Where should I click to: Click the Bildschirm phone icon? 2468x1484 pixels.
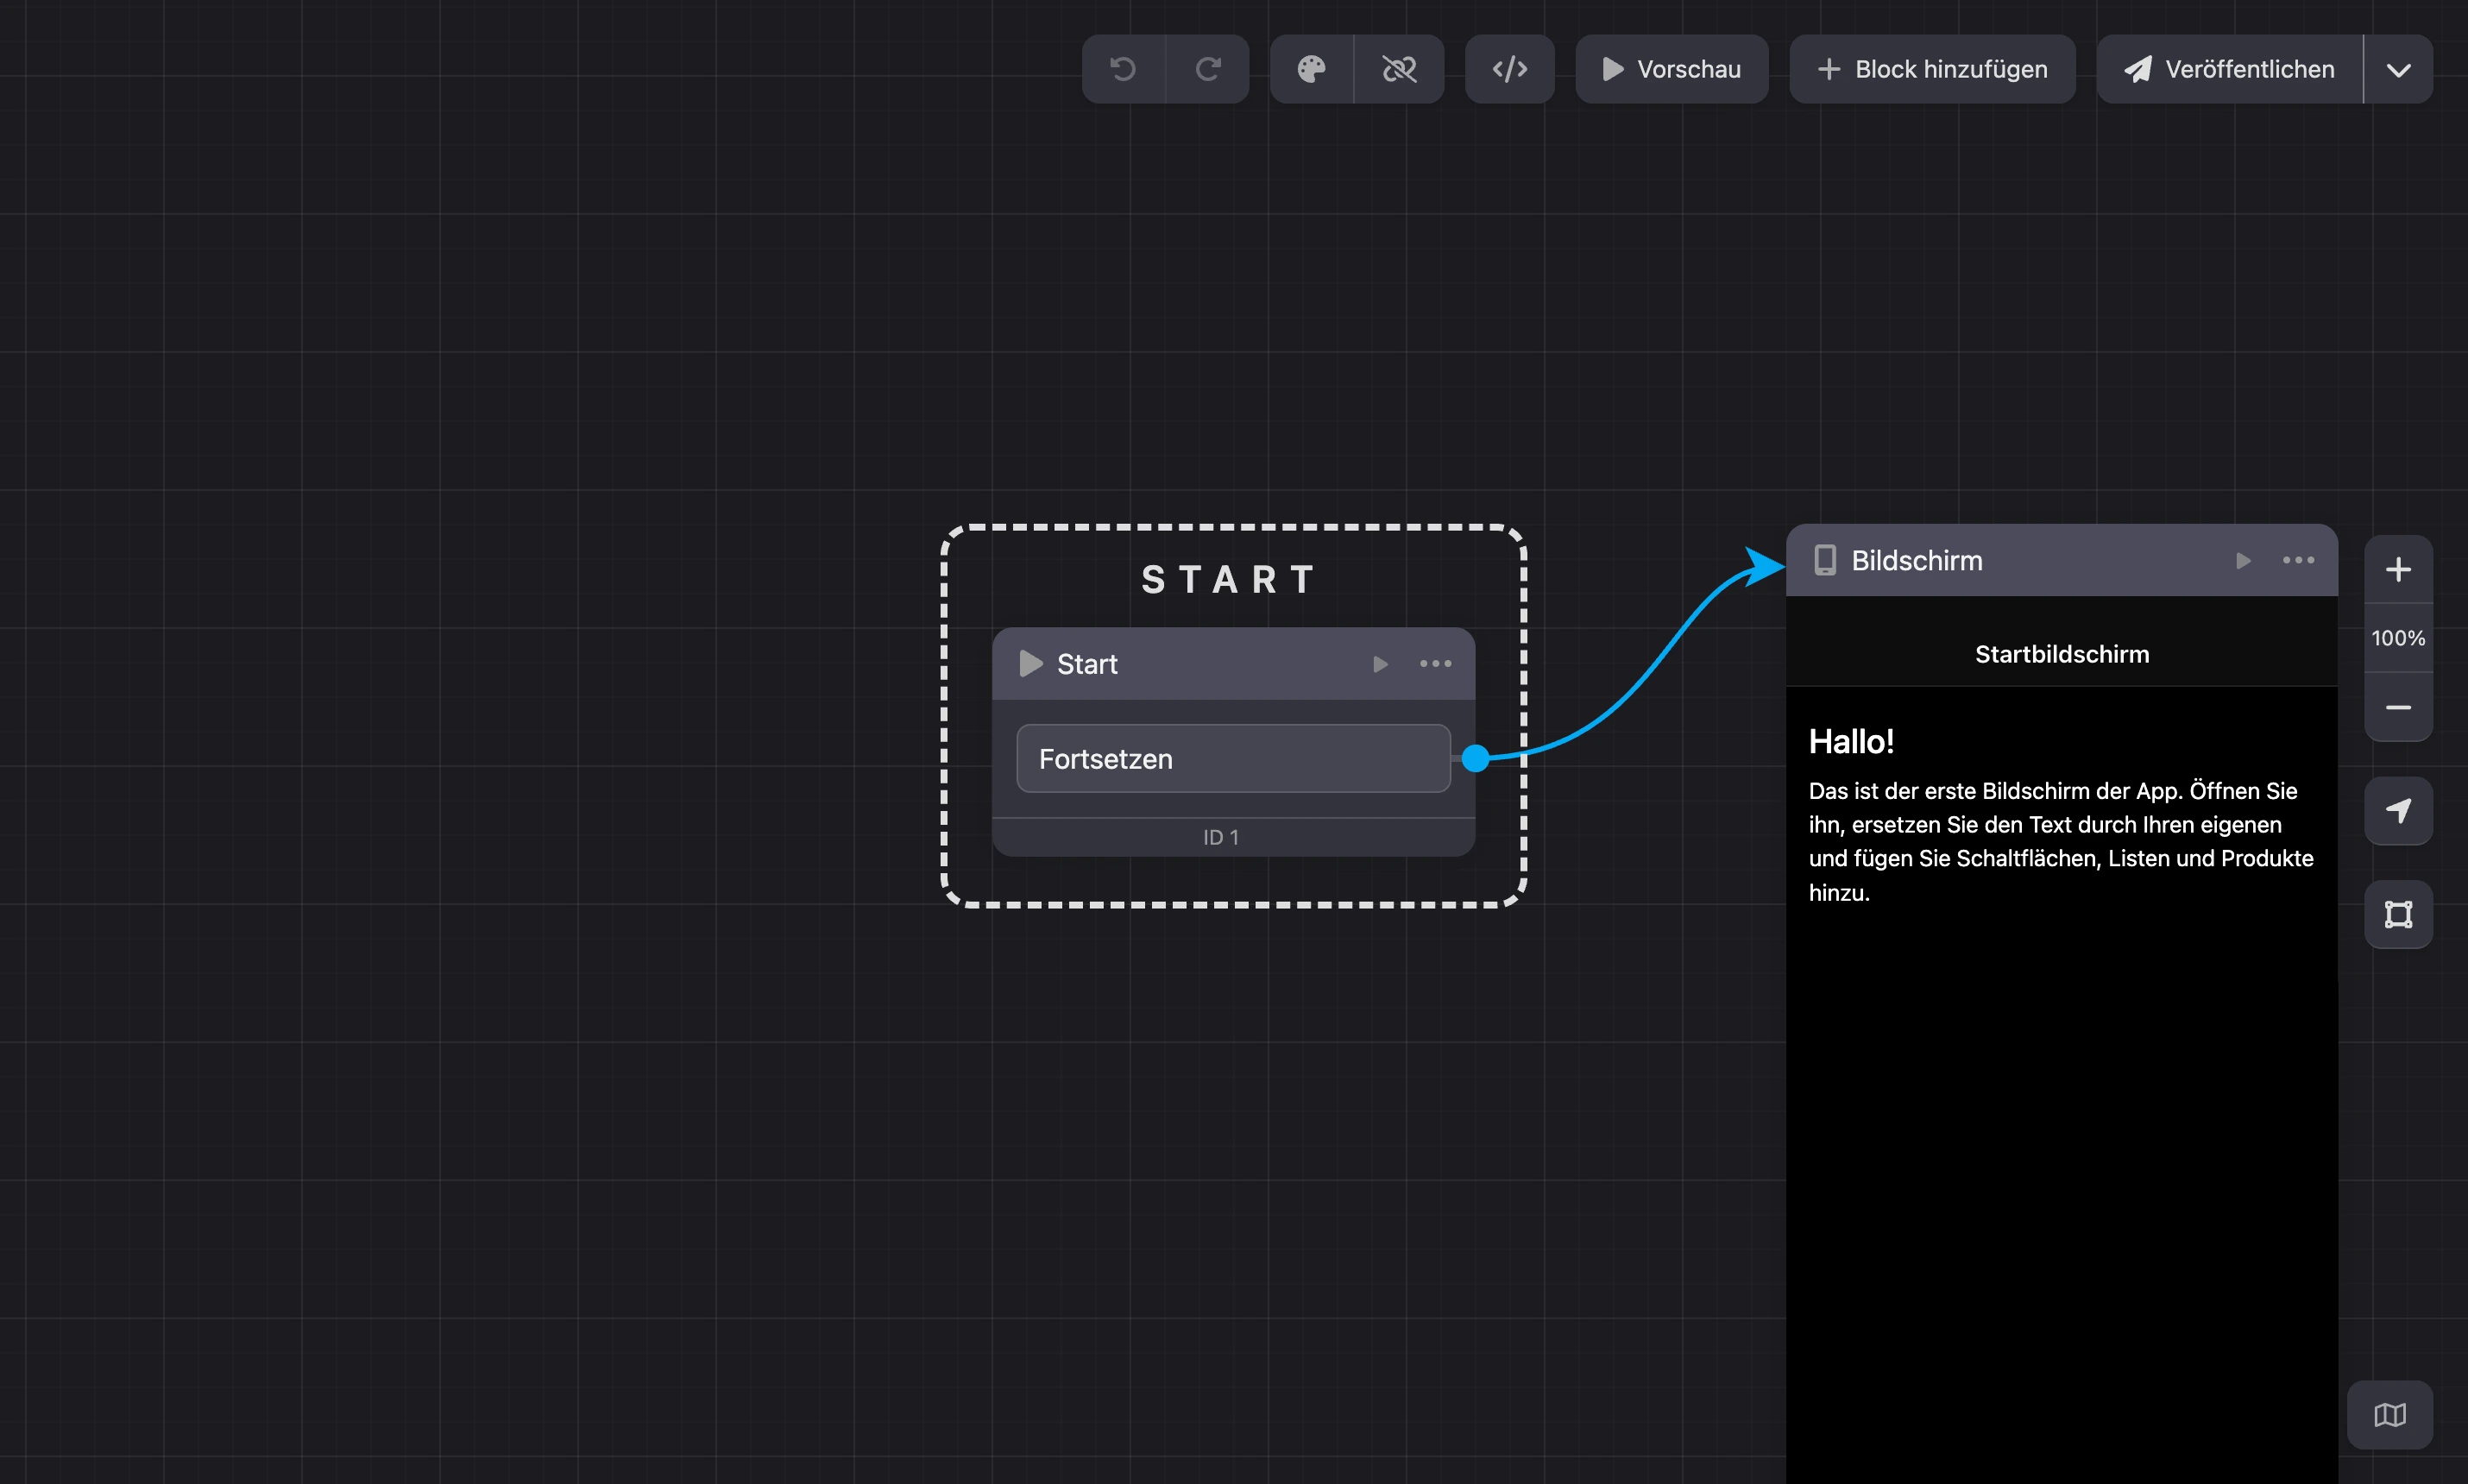1825,561
